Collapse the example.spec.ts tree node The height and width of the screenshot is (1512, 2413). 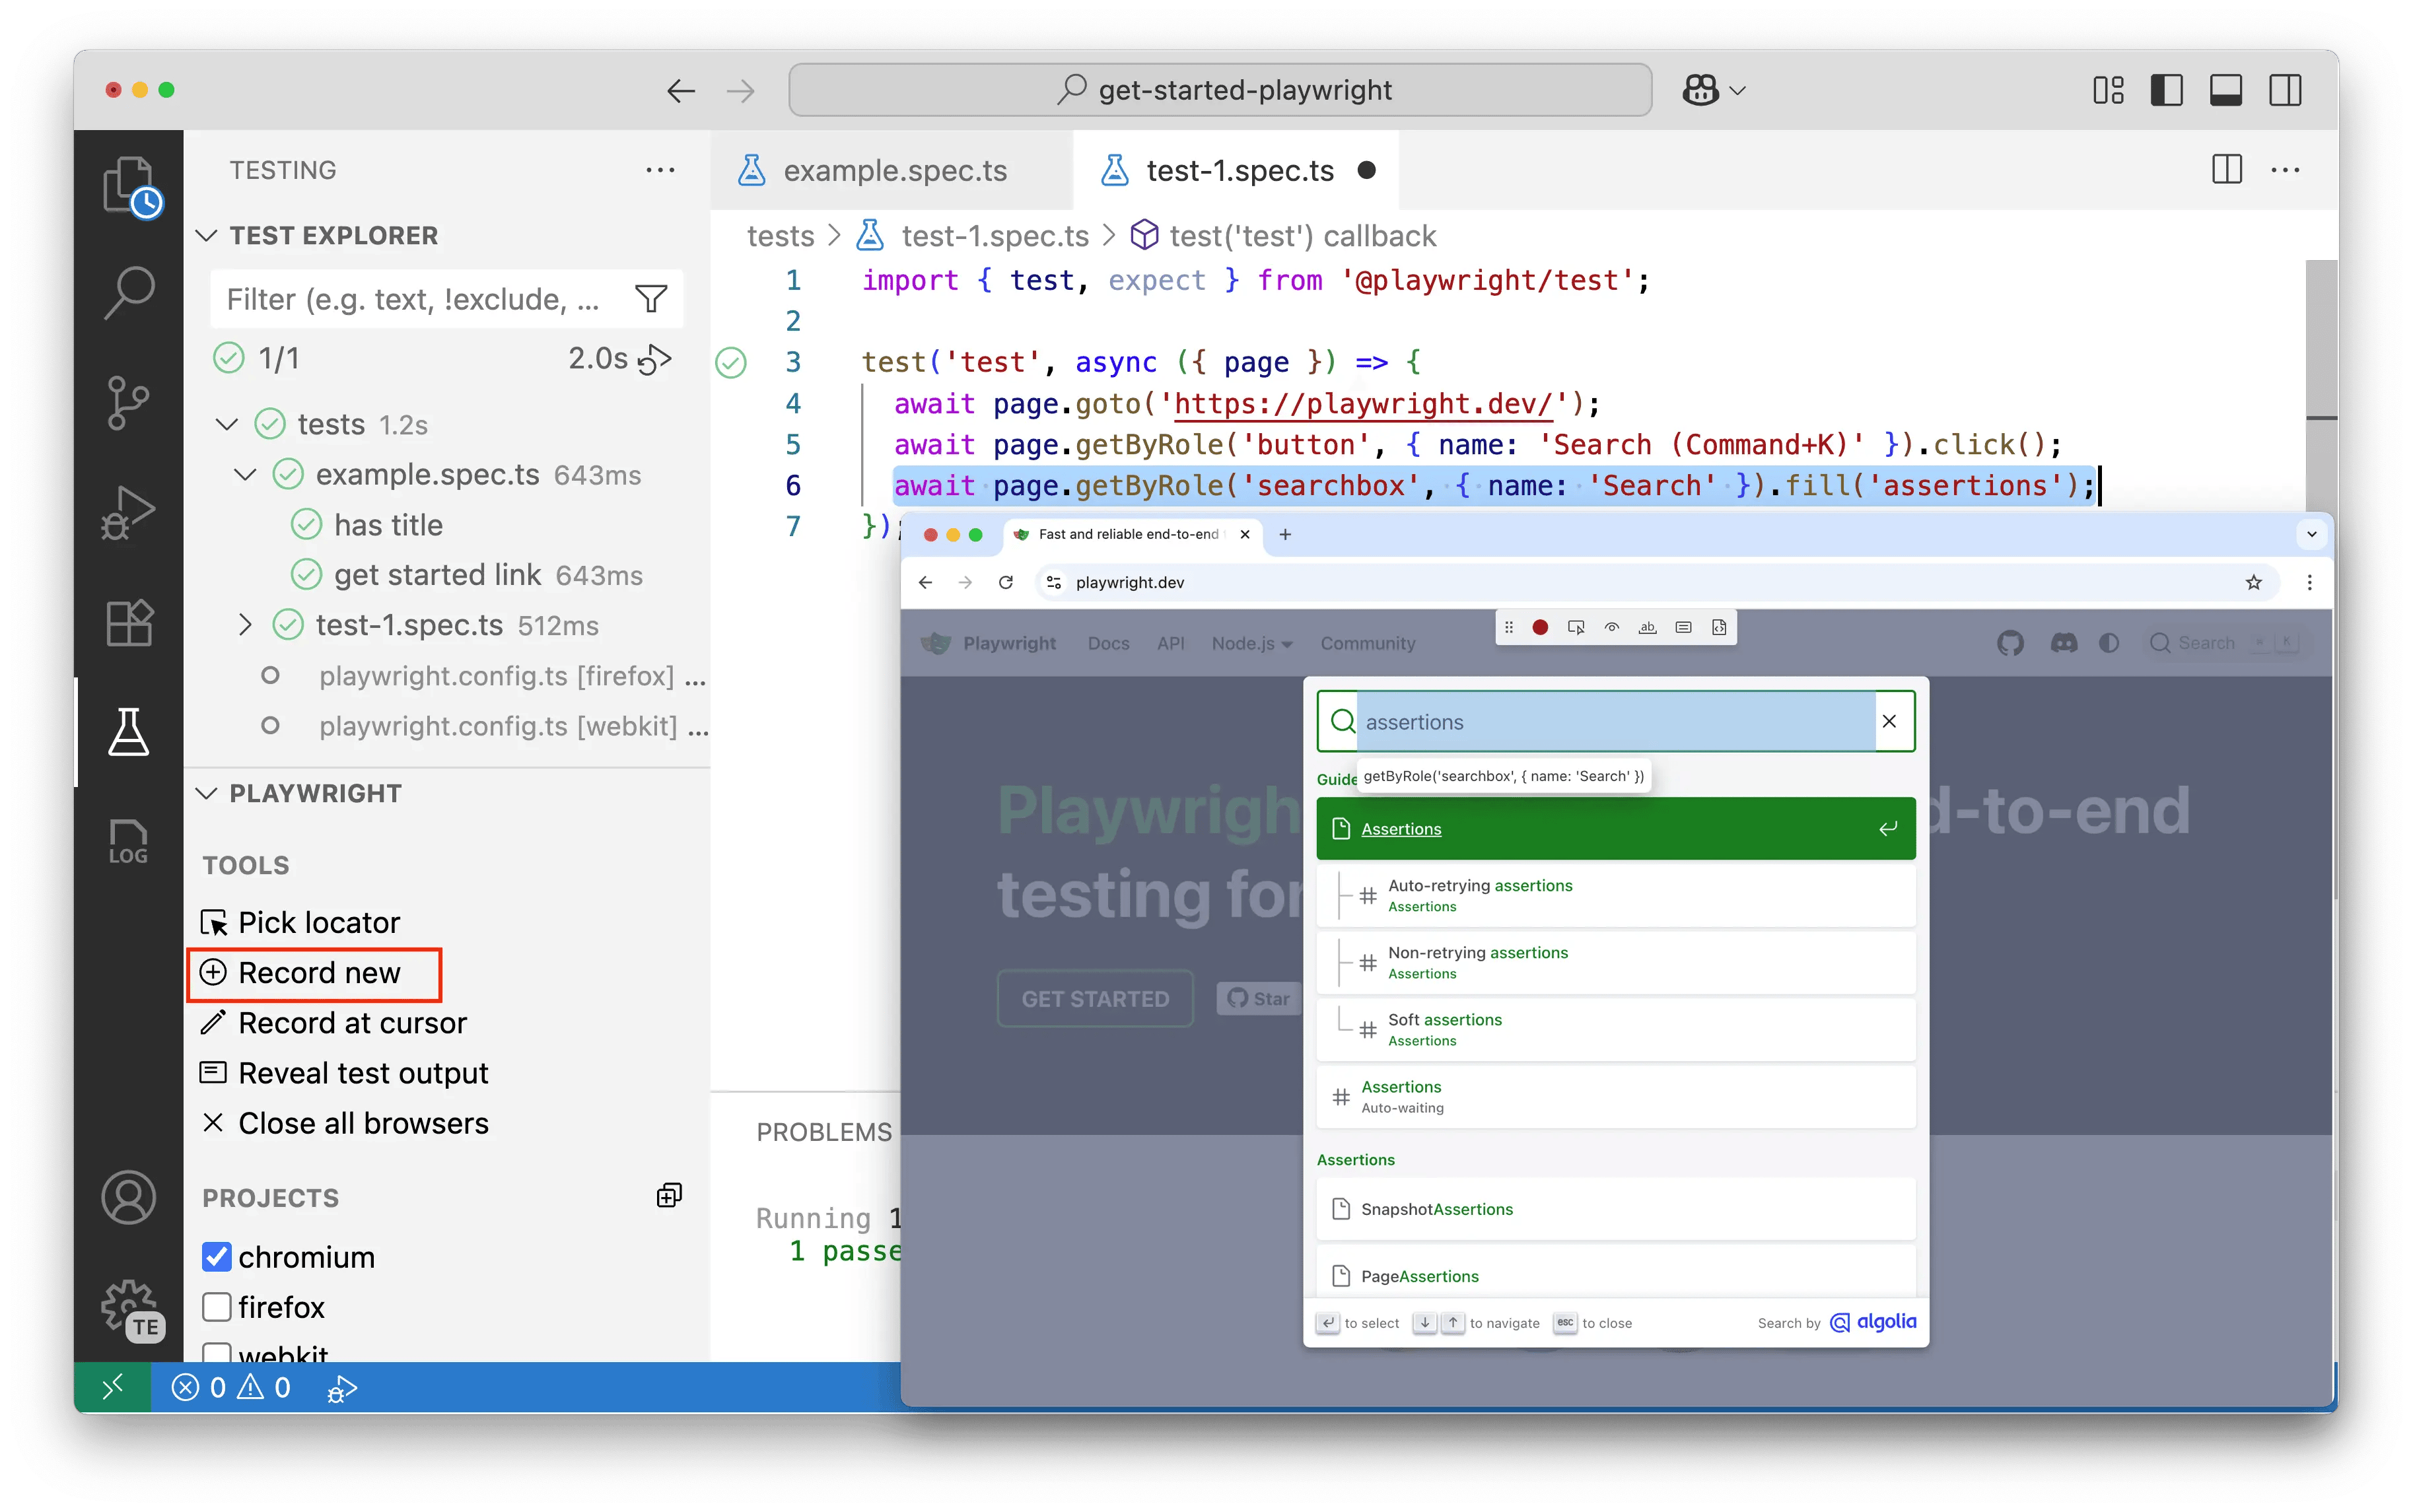point(246,474)
